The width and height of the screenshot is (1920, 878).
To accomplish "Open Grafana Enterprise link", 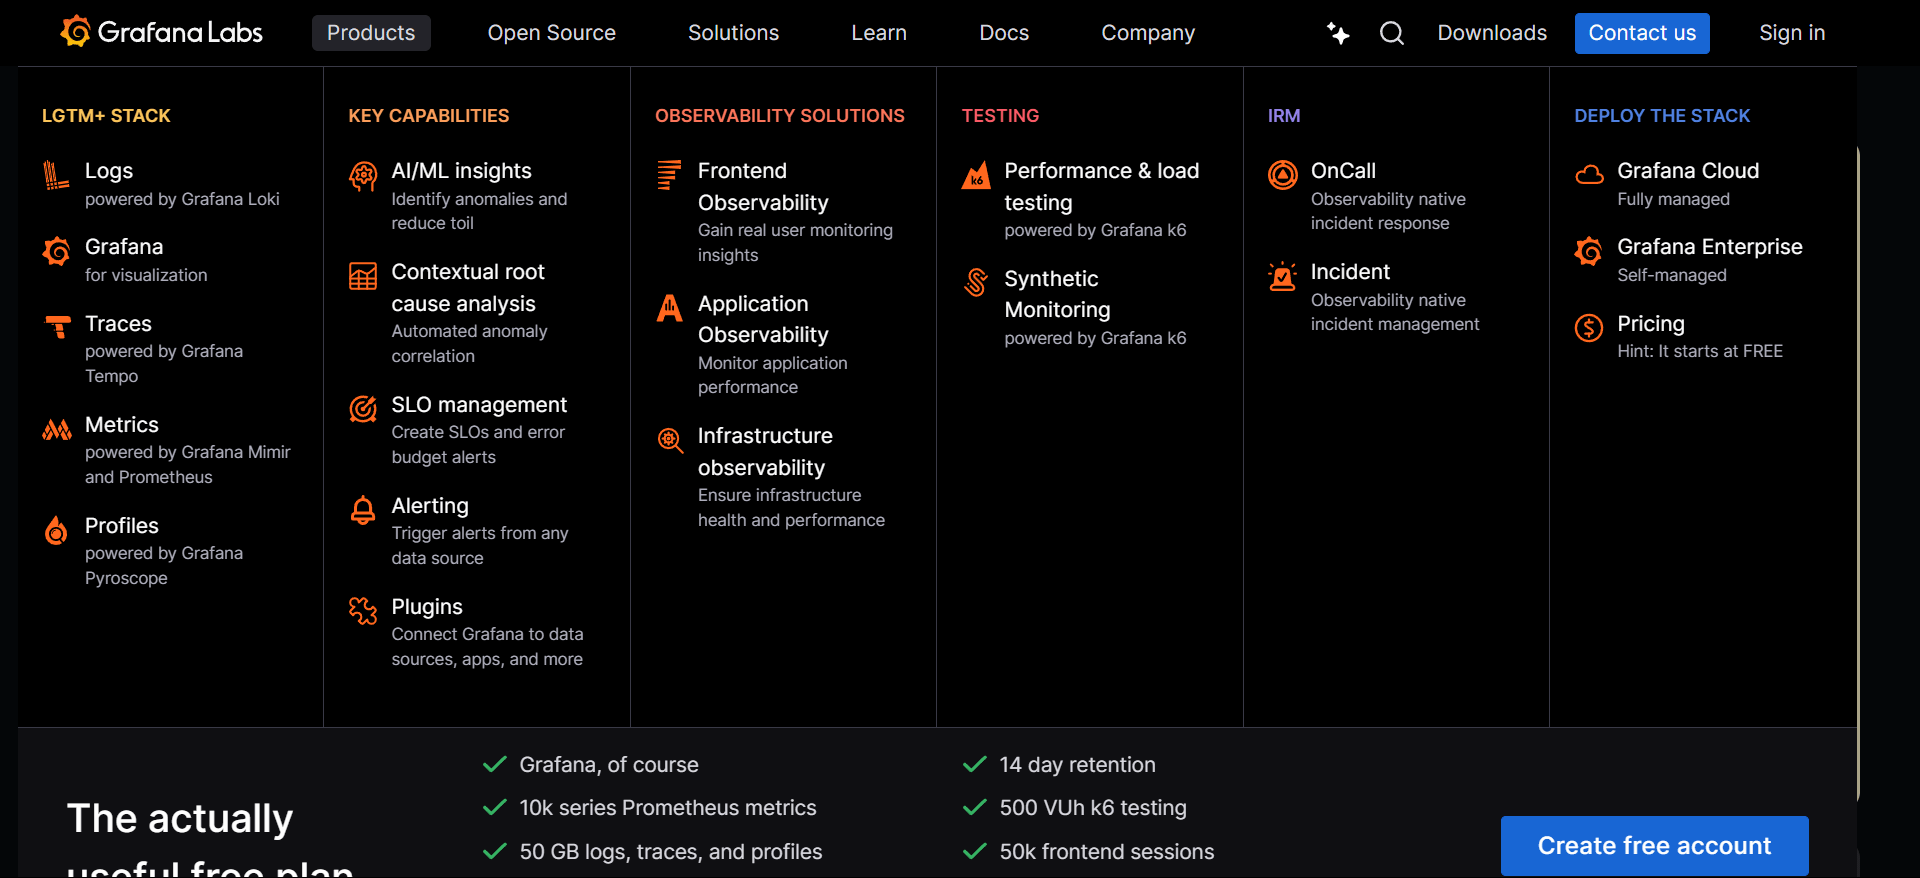I will (1710, 247).
